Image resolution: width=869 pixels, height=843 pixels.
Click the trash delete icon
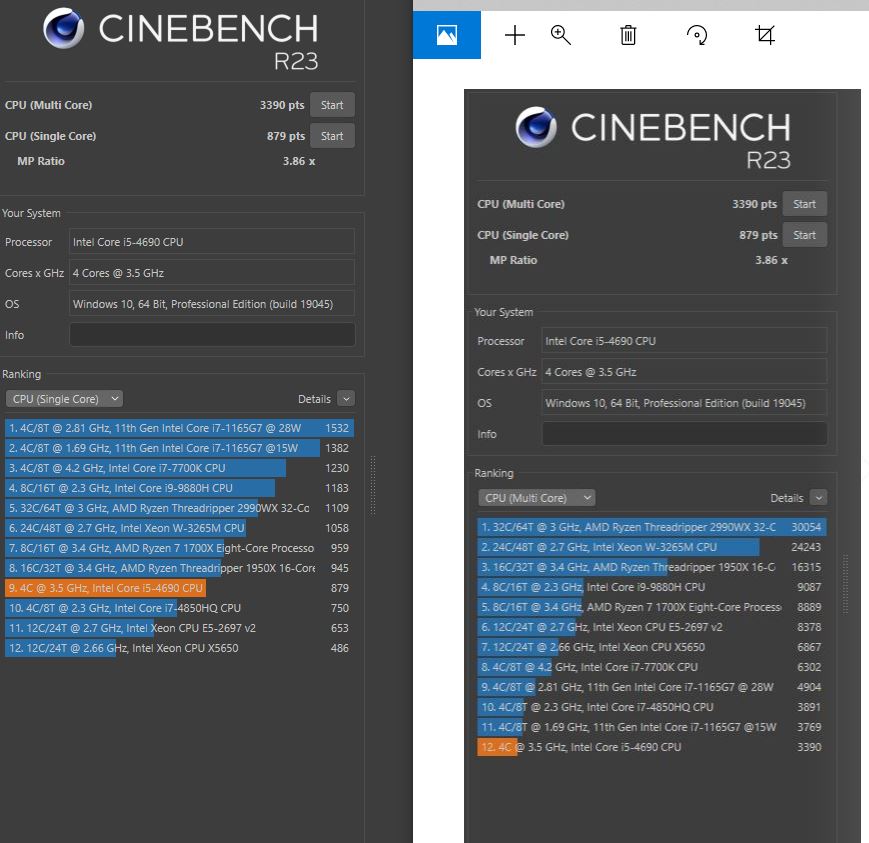click(628, 35)
